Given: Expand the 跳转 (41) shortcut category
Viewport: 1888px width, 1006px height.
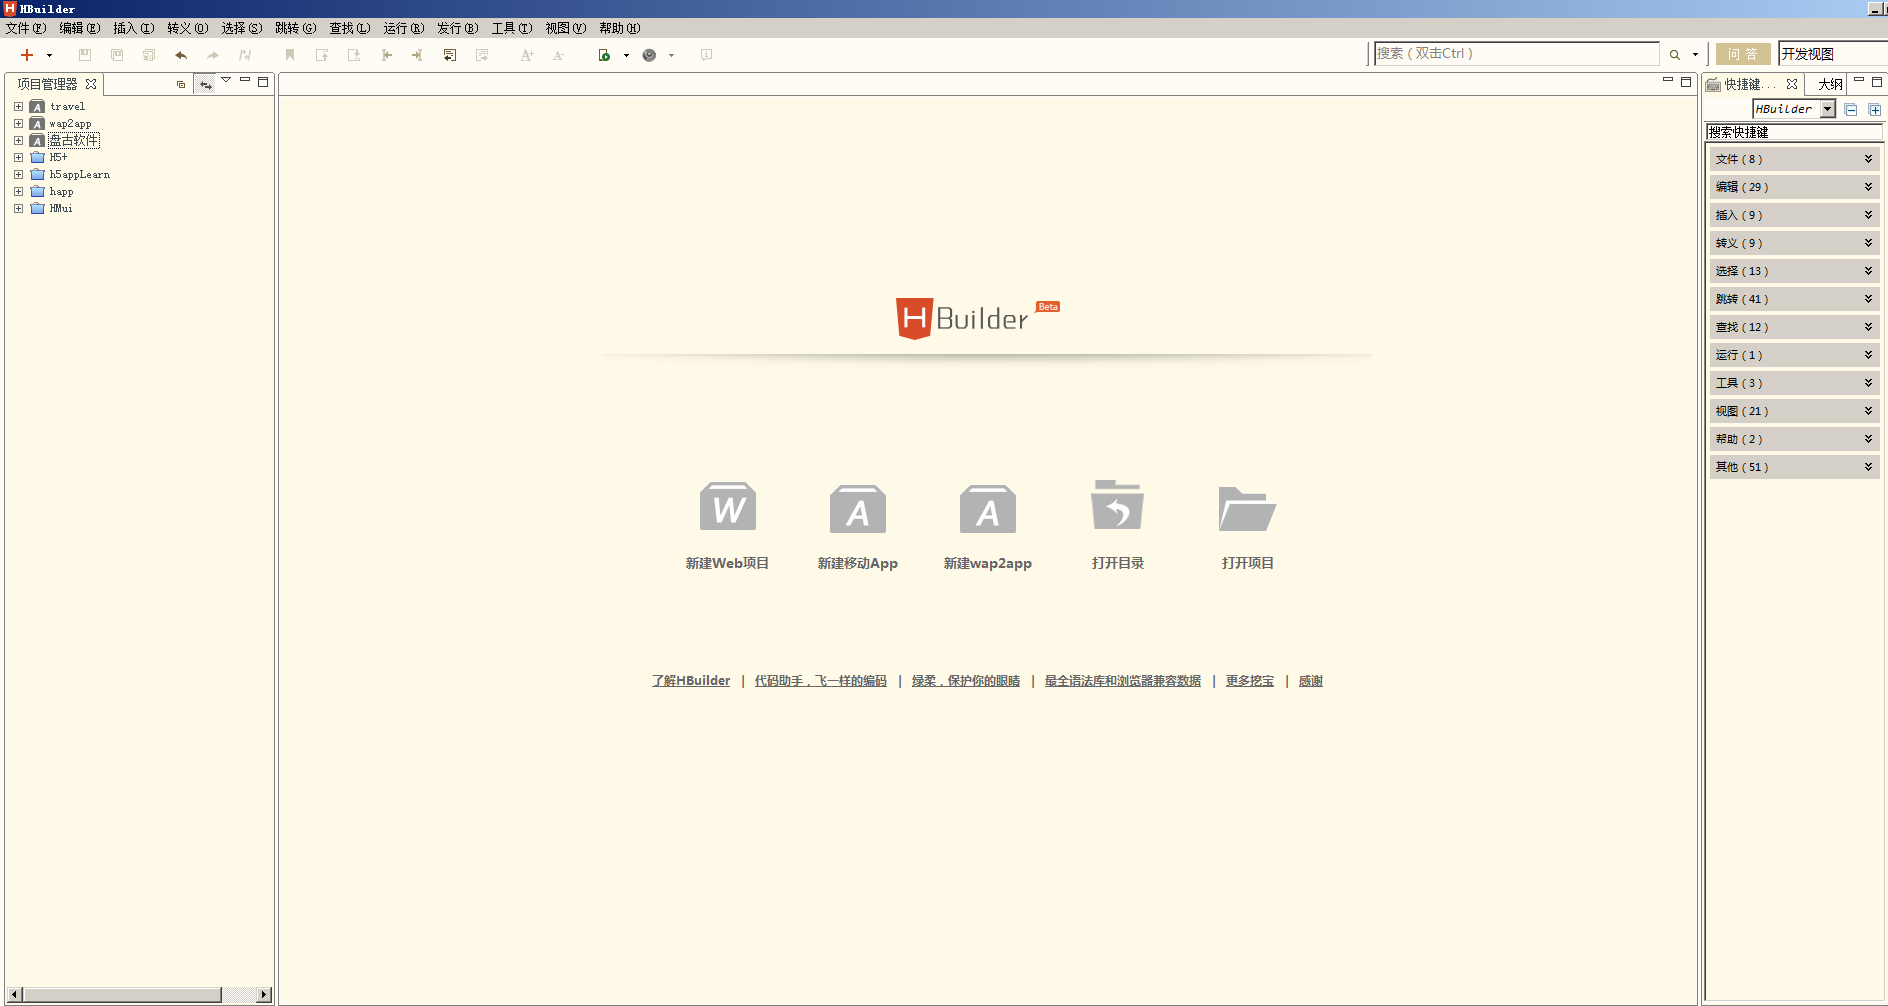Looking at the screenshot, I should 1794,299.
